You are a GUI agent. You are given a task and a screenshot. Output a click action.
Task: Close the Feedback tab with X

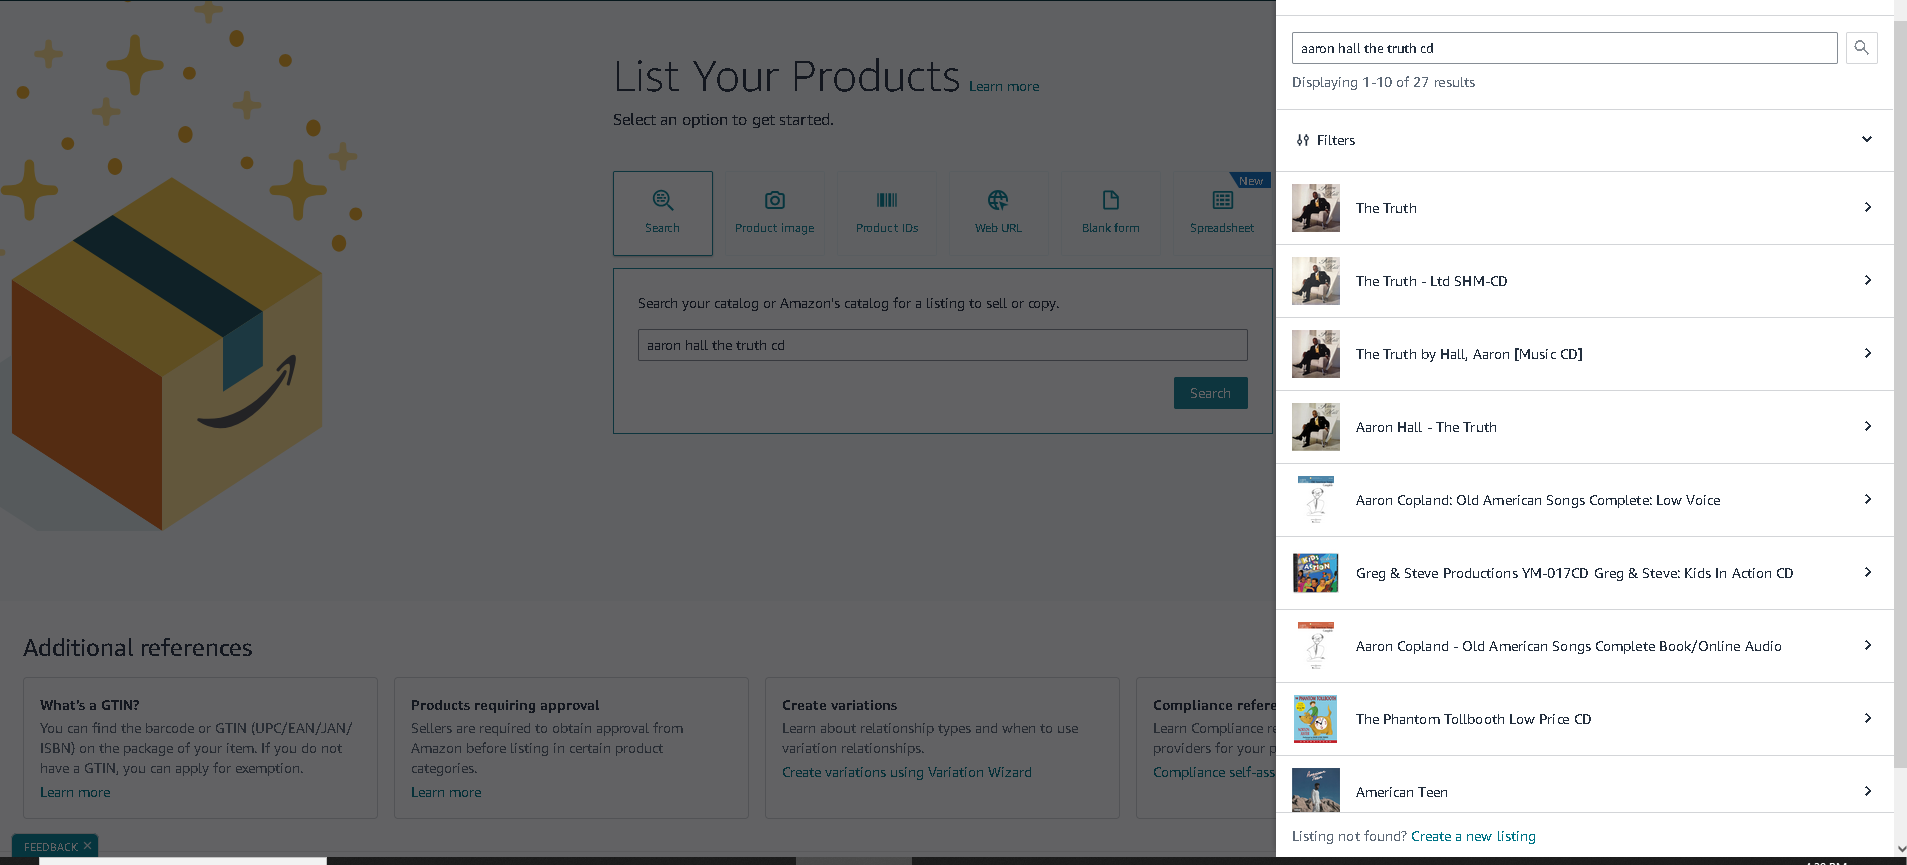coord(87,846)
